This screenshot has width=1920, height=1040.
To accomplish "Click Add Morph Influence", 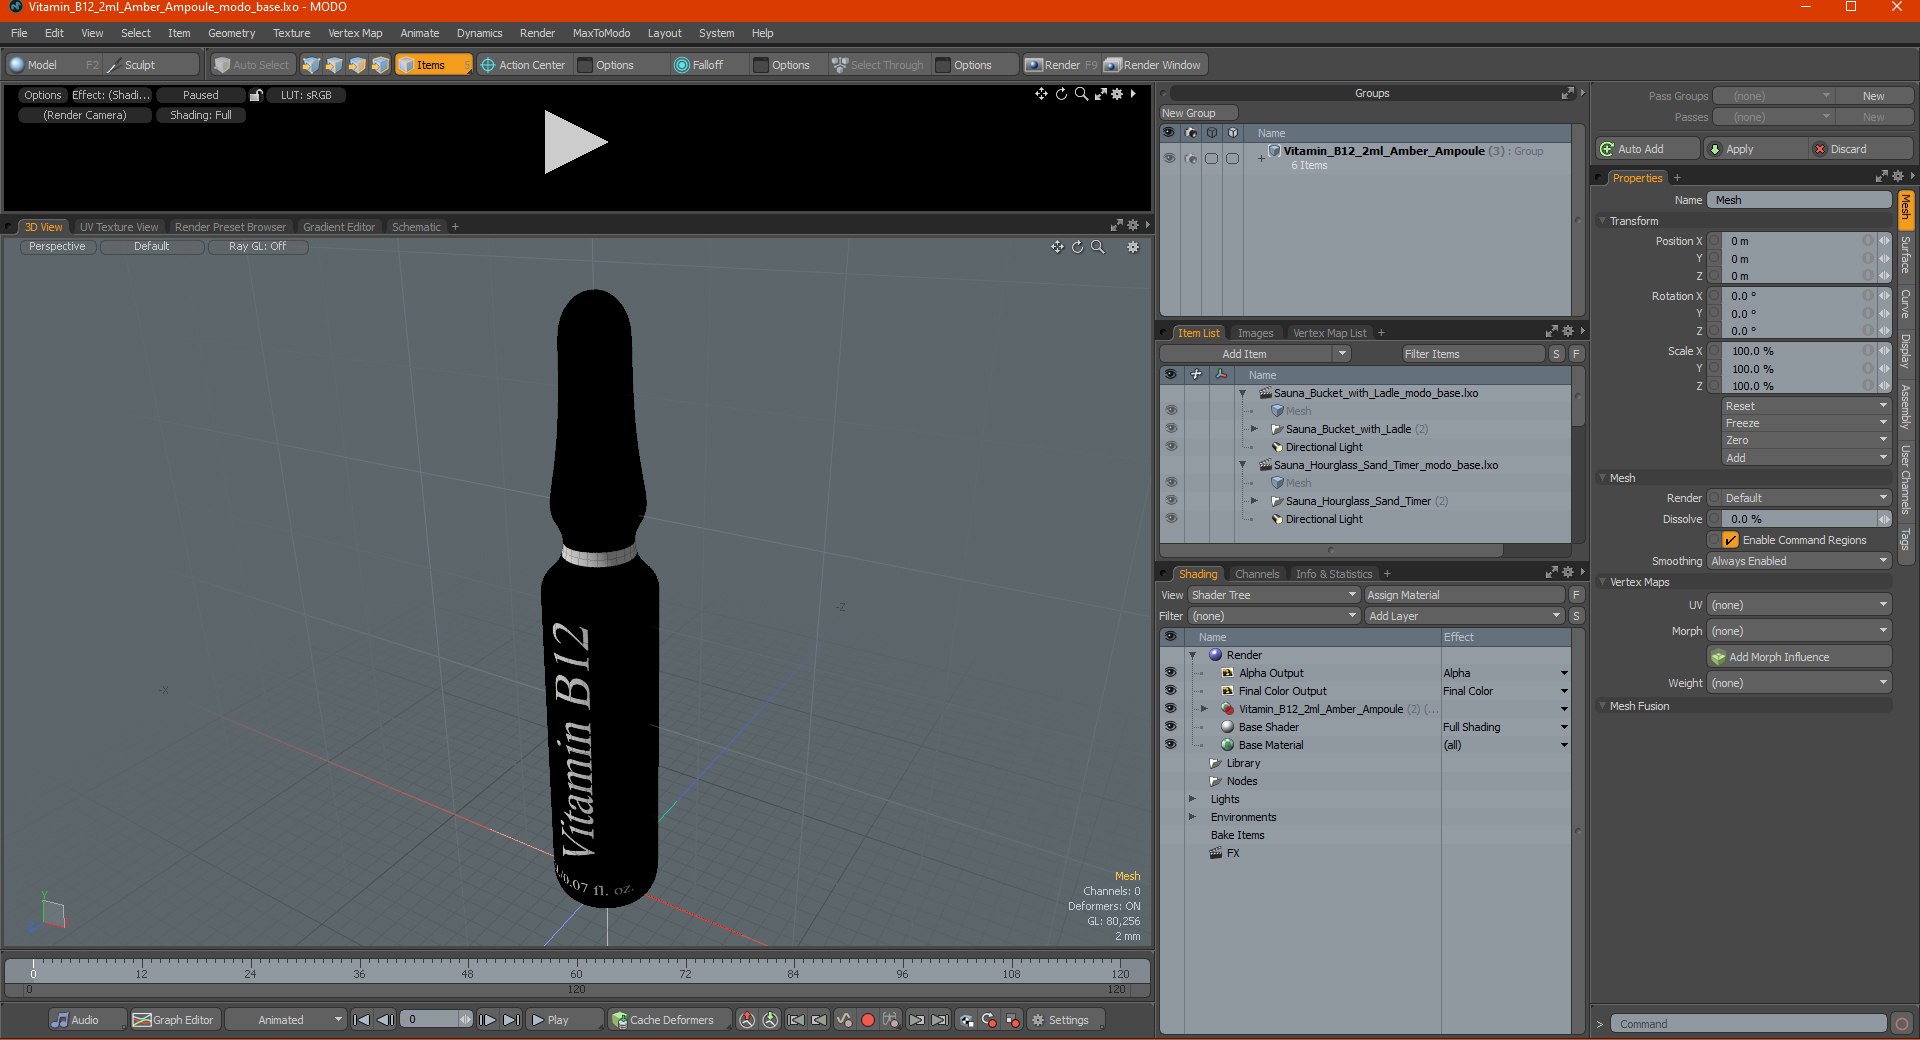I will (x=1799, y=657).
